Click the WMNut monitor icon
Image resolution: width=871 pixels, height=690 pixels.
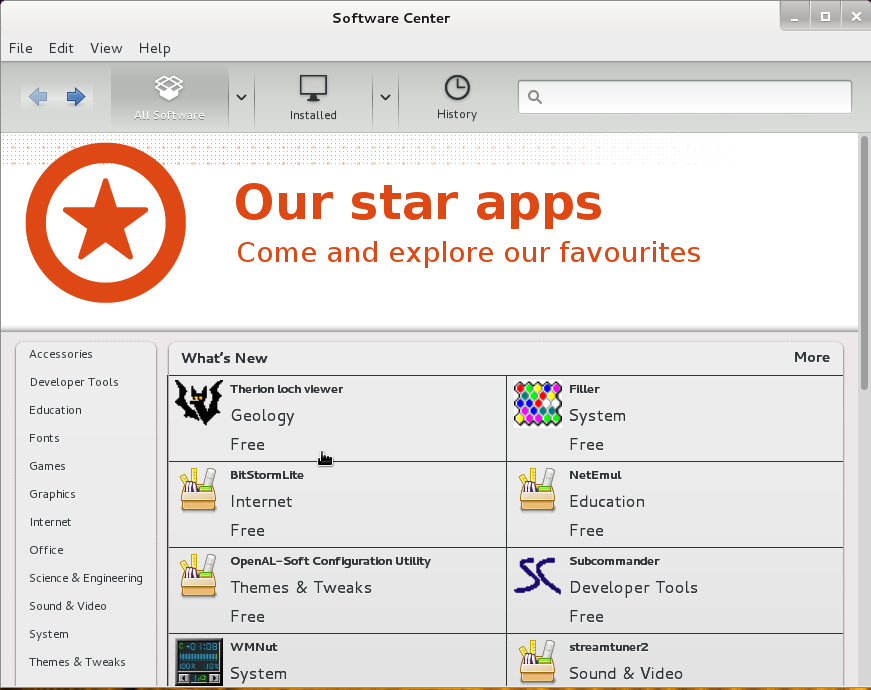click(199, 662)
